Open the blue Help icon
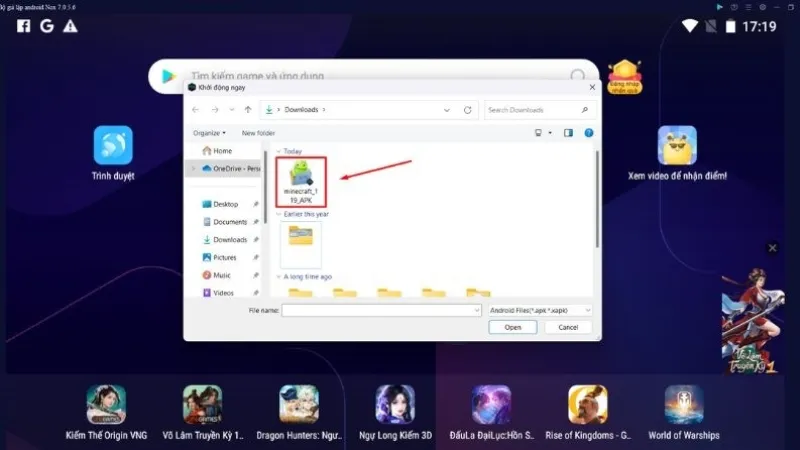 click(589, 133)
